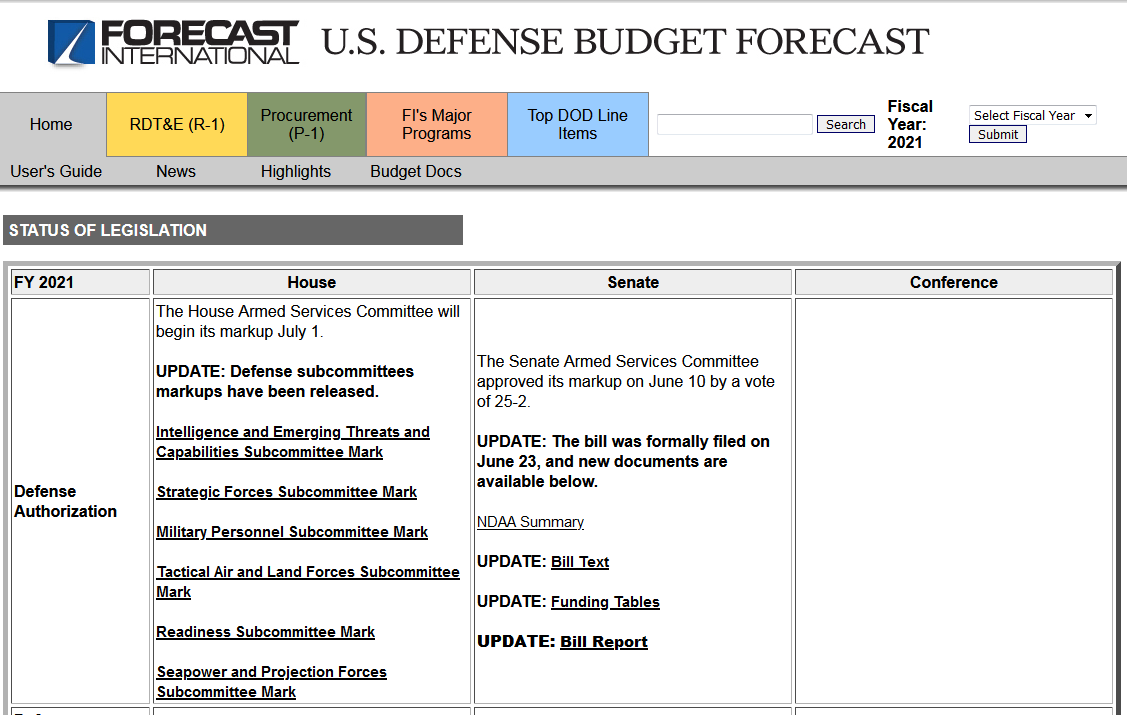Select News from the menu bar
Viewport: 1127px width, 715px height.
[x=175, y=171]
